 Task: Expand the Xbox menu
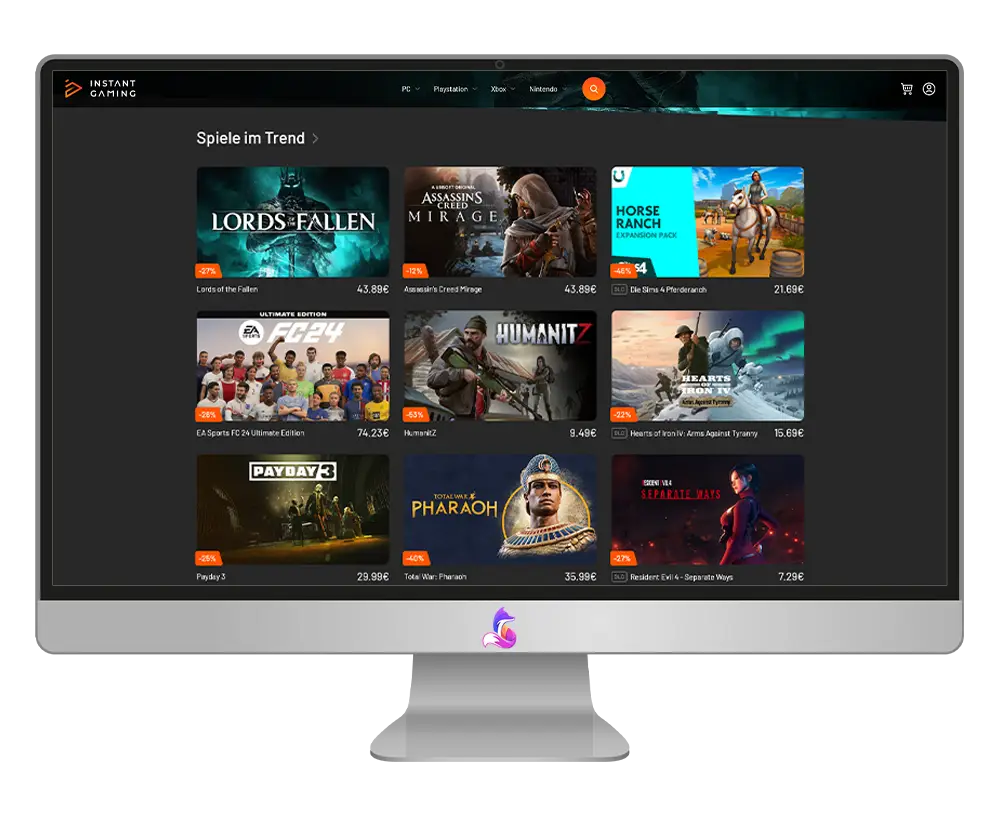tap(503, 89)
